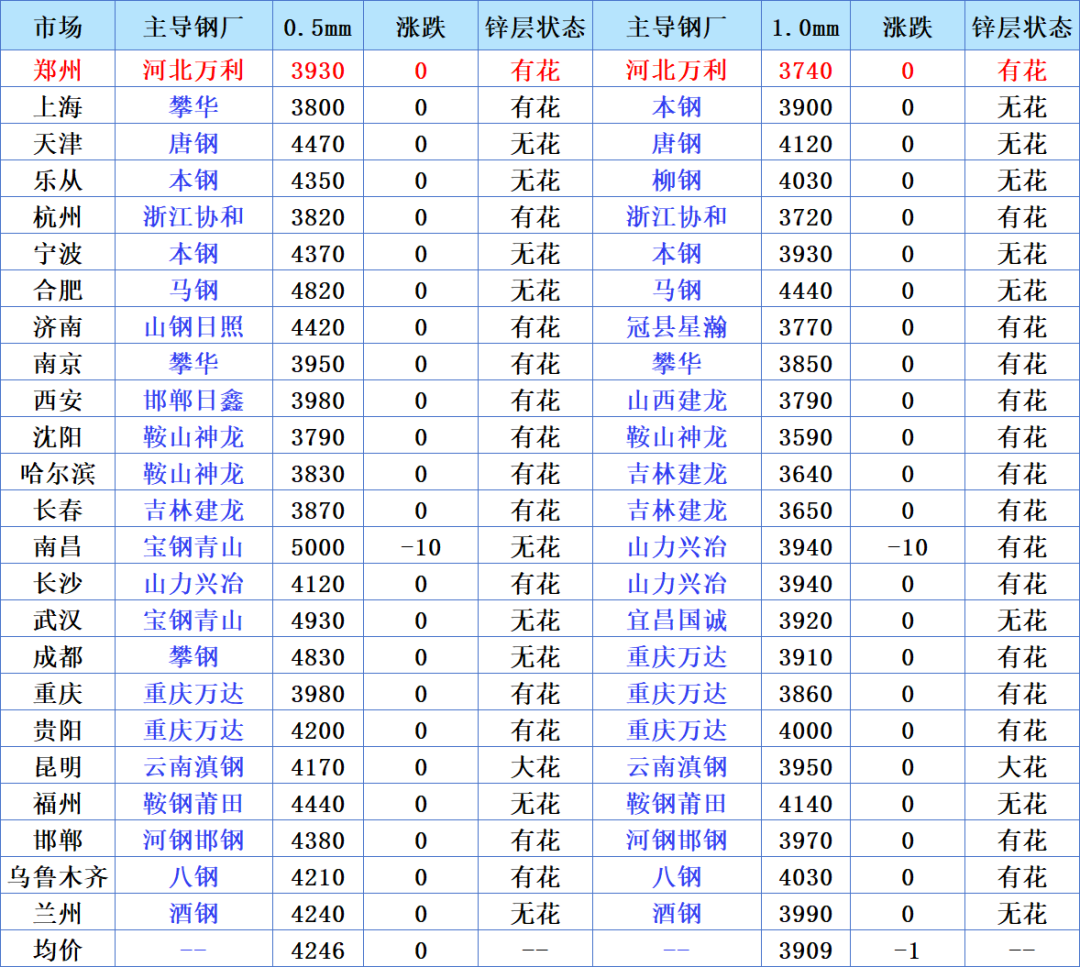Click the 攀钢 steel mill cell

click(194, 657)
